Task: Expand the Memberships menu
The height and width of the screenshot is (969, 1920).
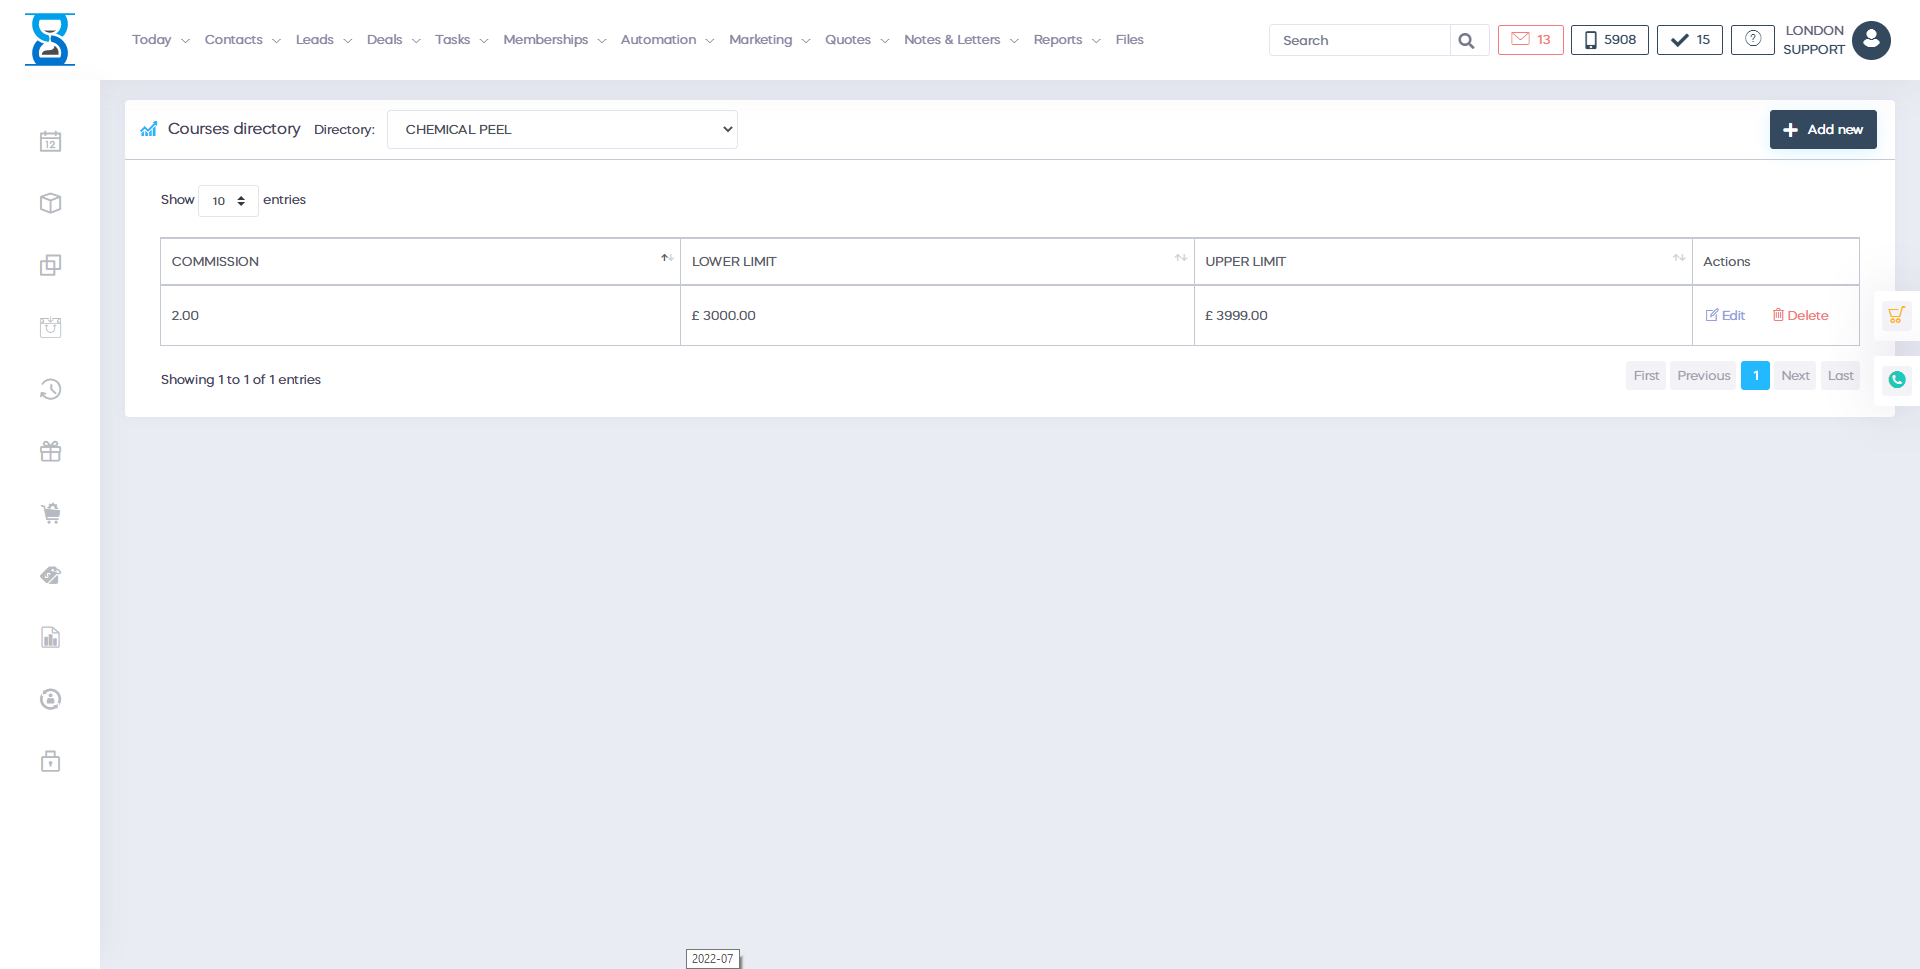Action: [546, 39]
